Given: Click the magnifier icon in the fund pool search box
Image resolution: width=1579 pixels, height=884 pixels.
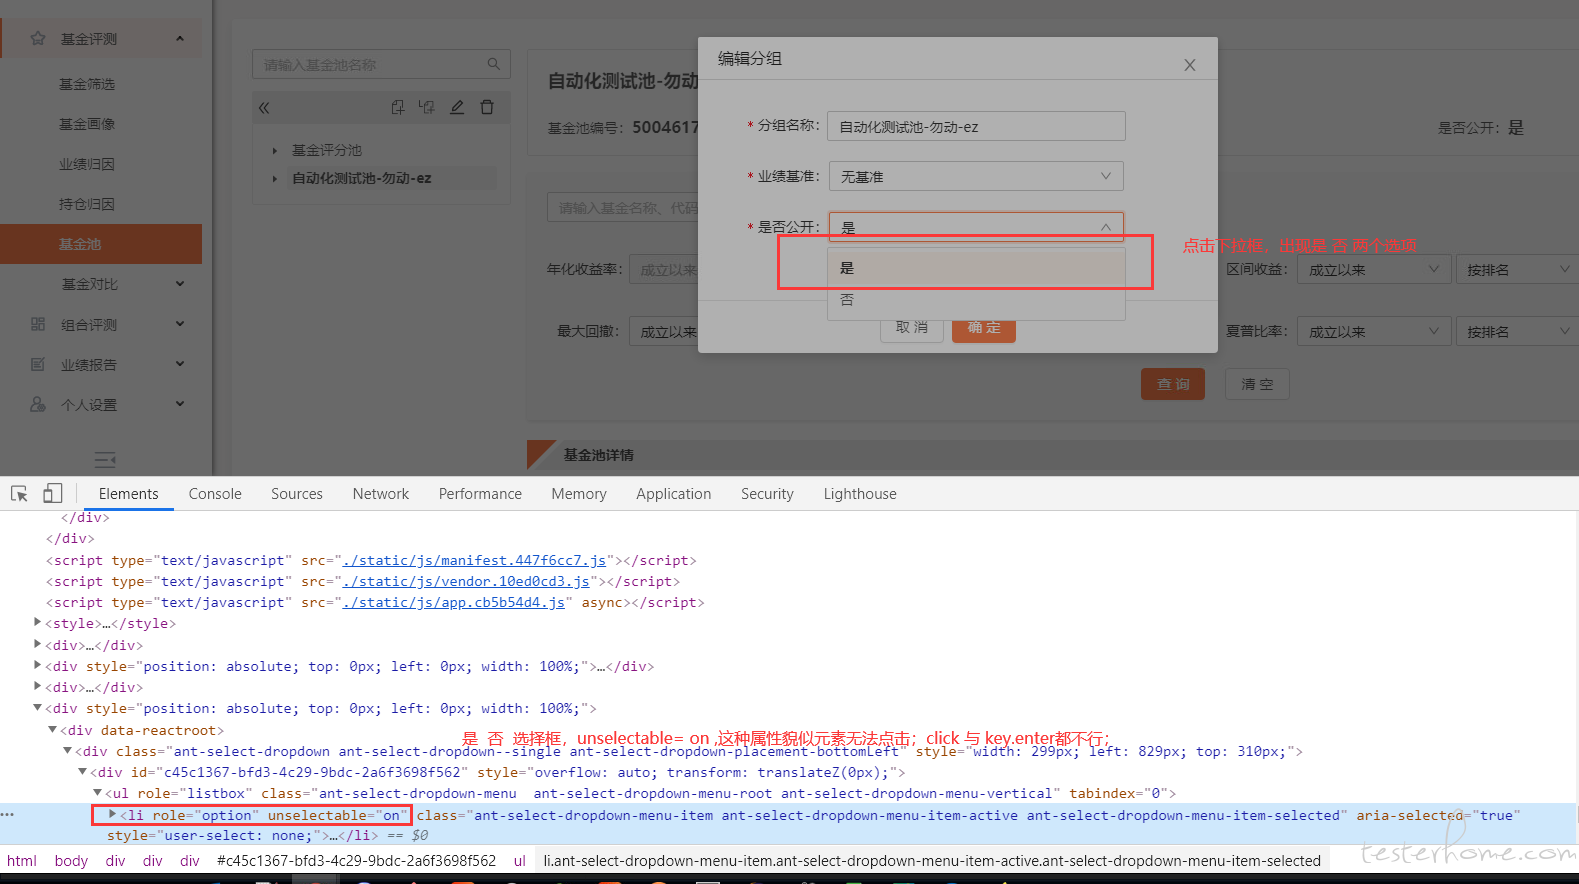Looking at the screenshot, I should (493, 64).
